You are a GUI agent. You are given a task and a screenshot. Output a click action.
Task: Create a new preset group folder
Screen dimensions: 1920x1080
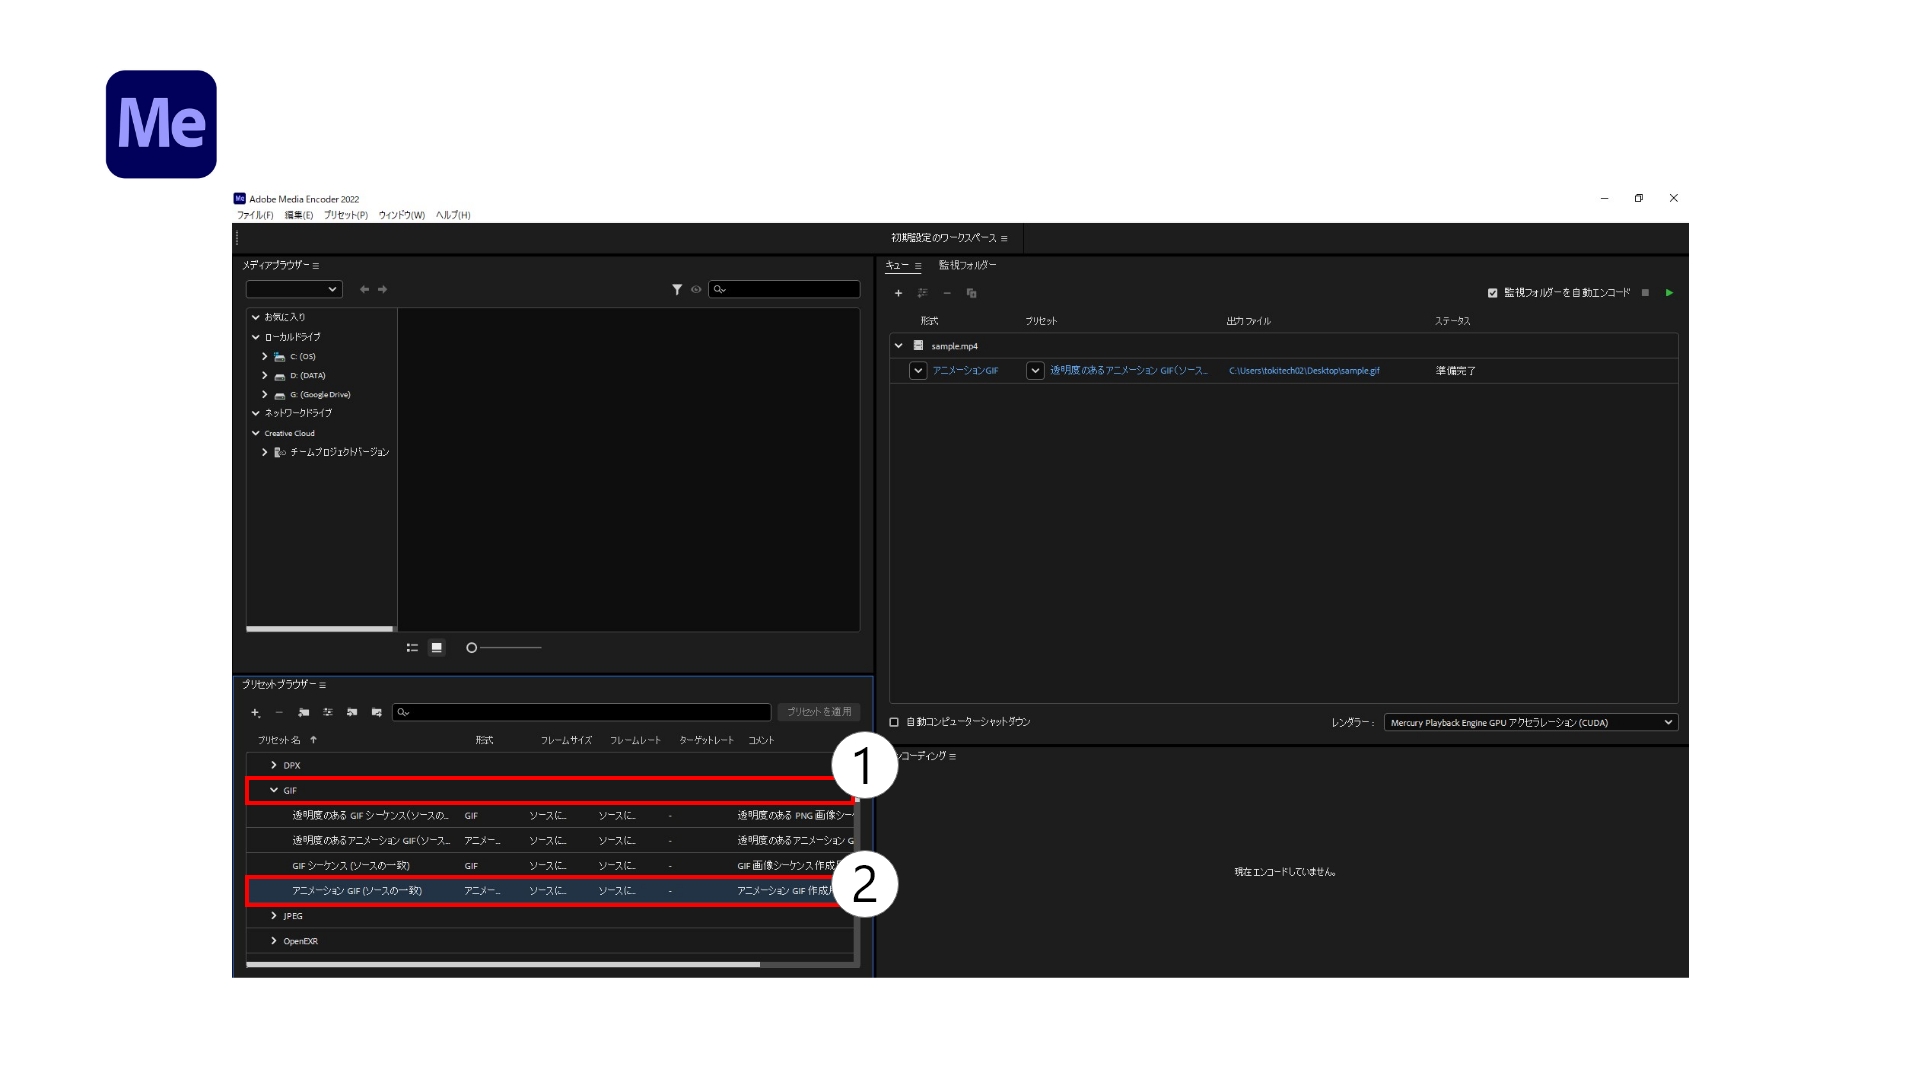pos(304,712)
